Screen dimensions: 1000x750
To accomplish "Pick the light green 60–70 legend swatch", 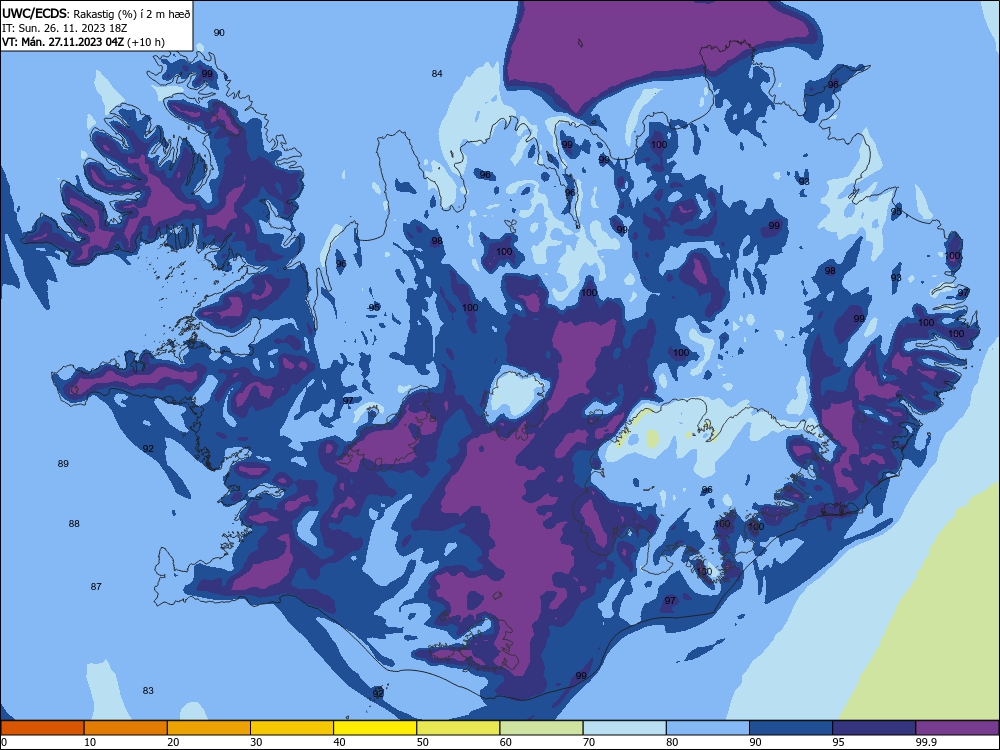I will point(541,728).
